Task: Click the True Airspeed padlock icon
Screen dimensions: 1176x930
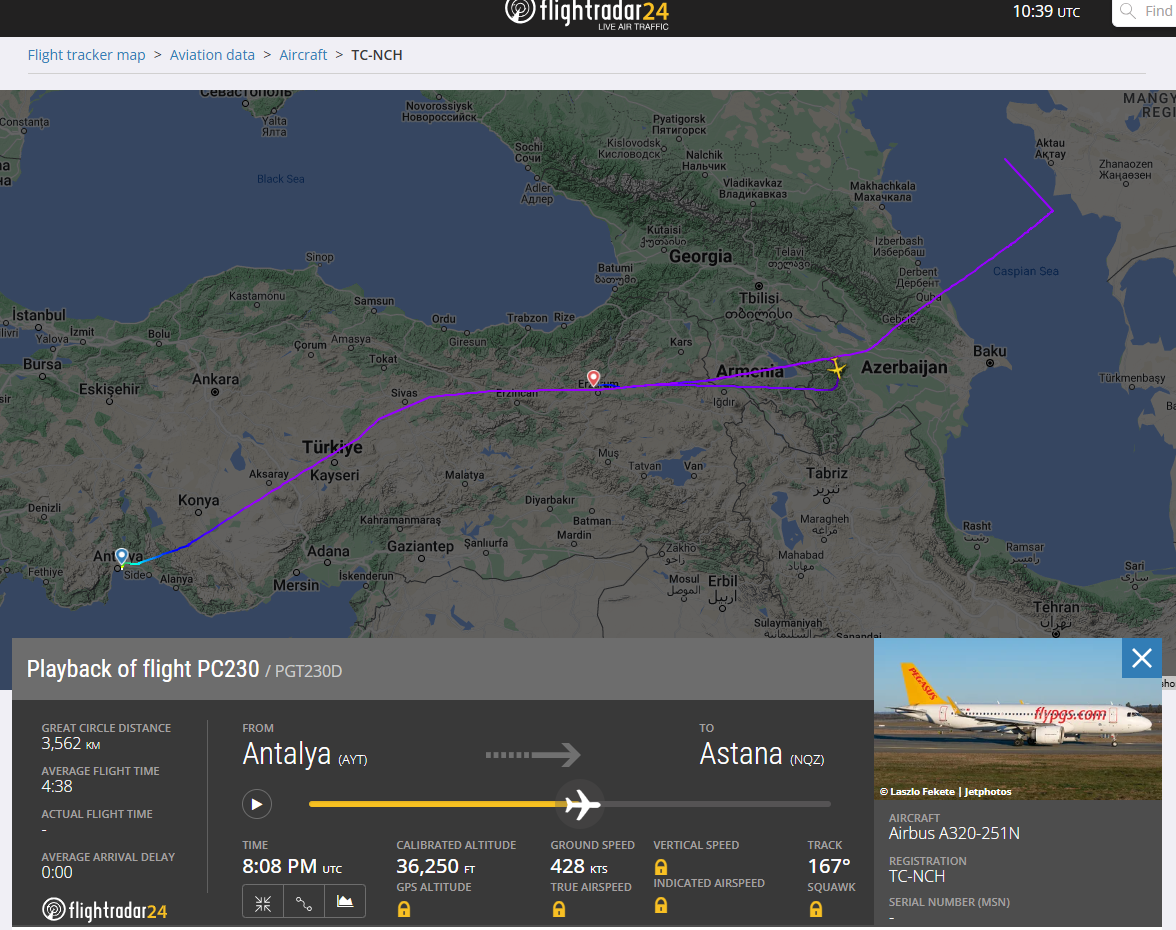Action: [x=559, y=909]
